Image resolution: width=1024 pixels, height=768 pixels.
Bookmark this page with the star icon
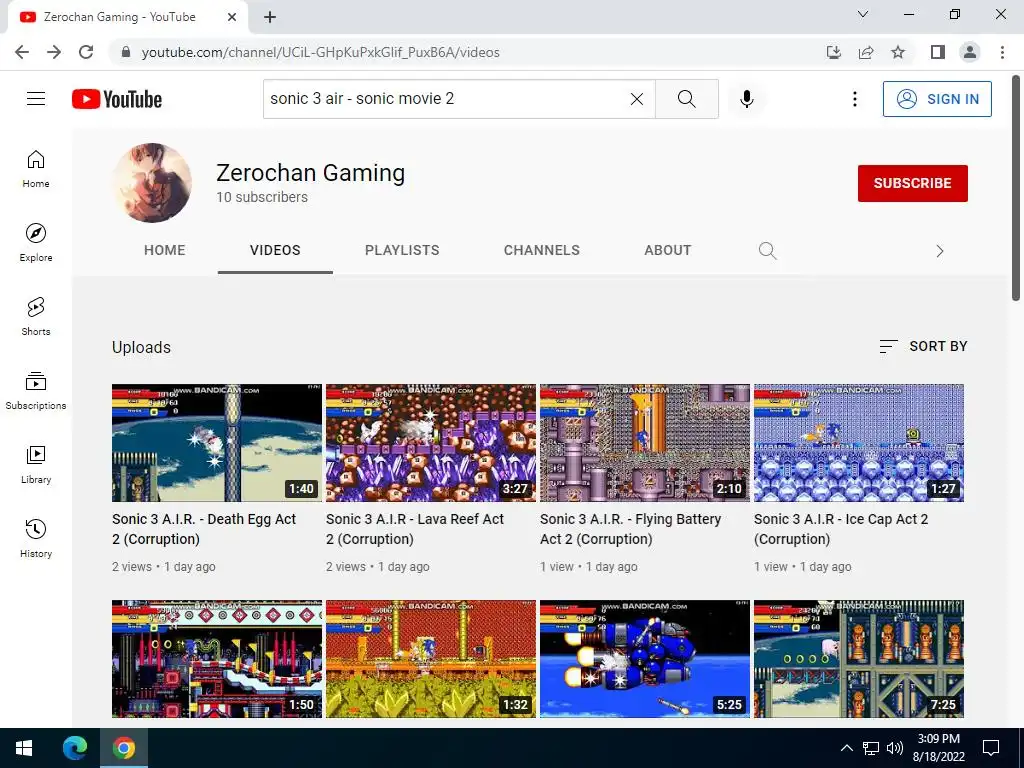coord(898,52)
